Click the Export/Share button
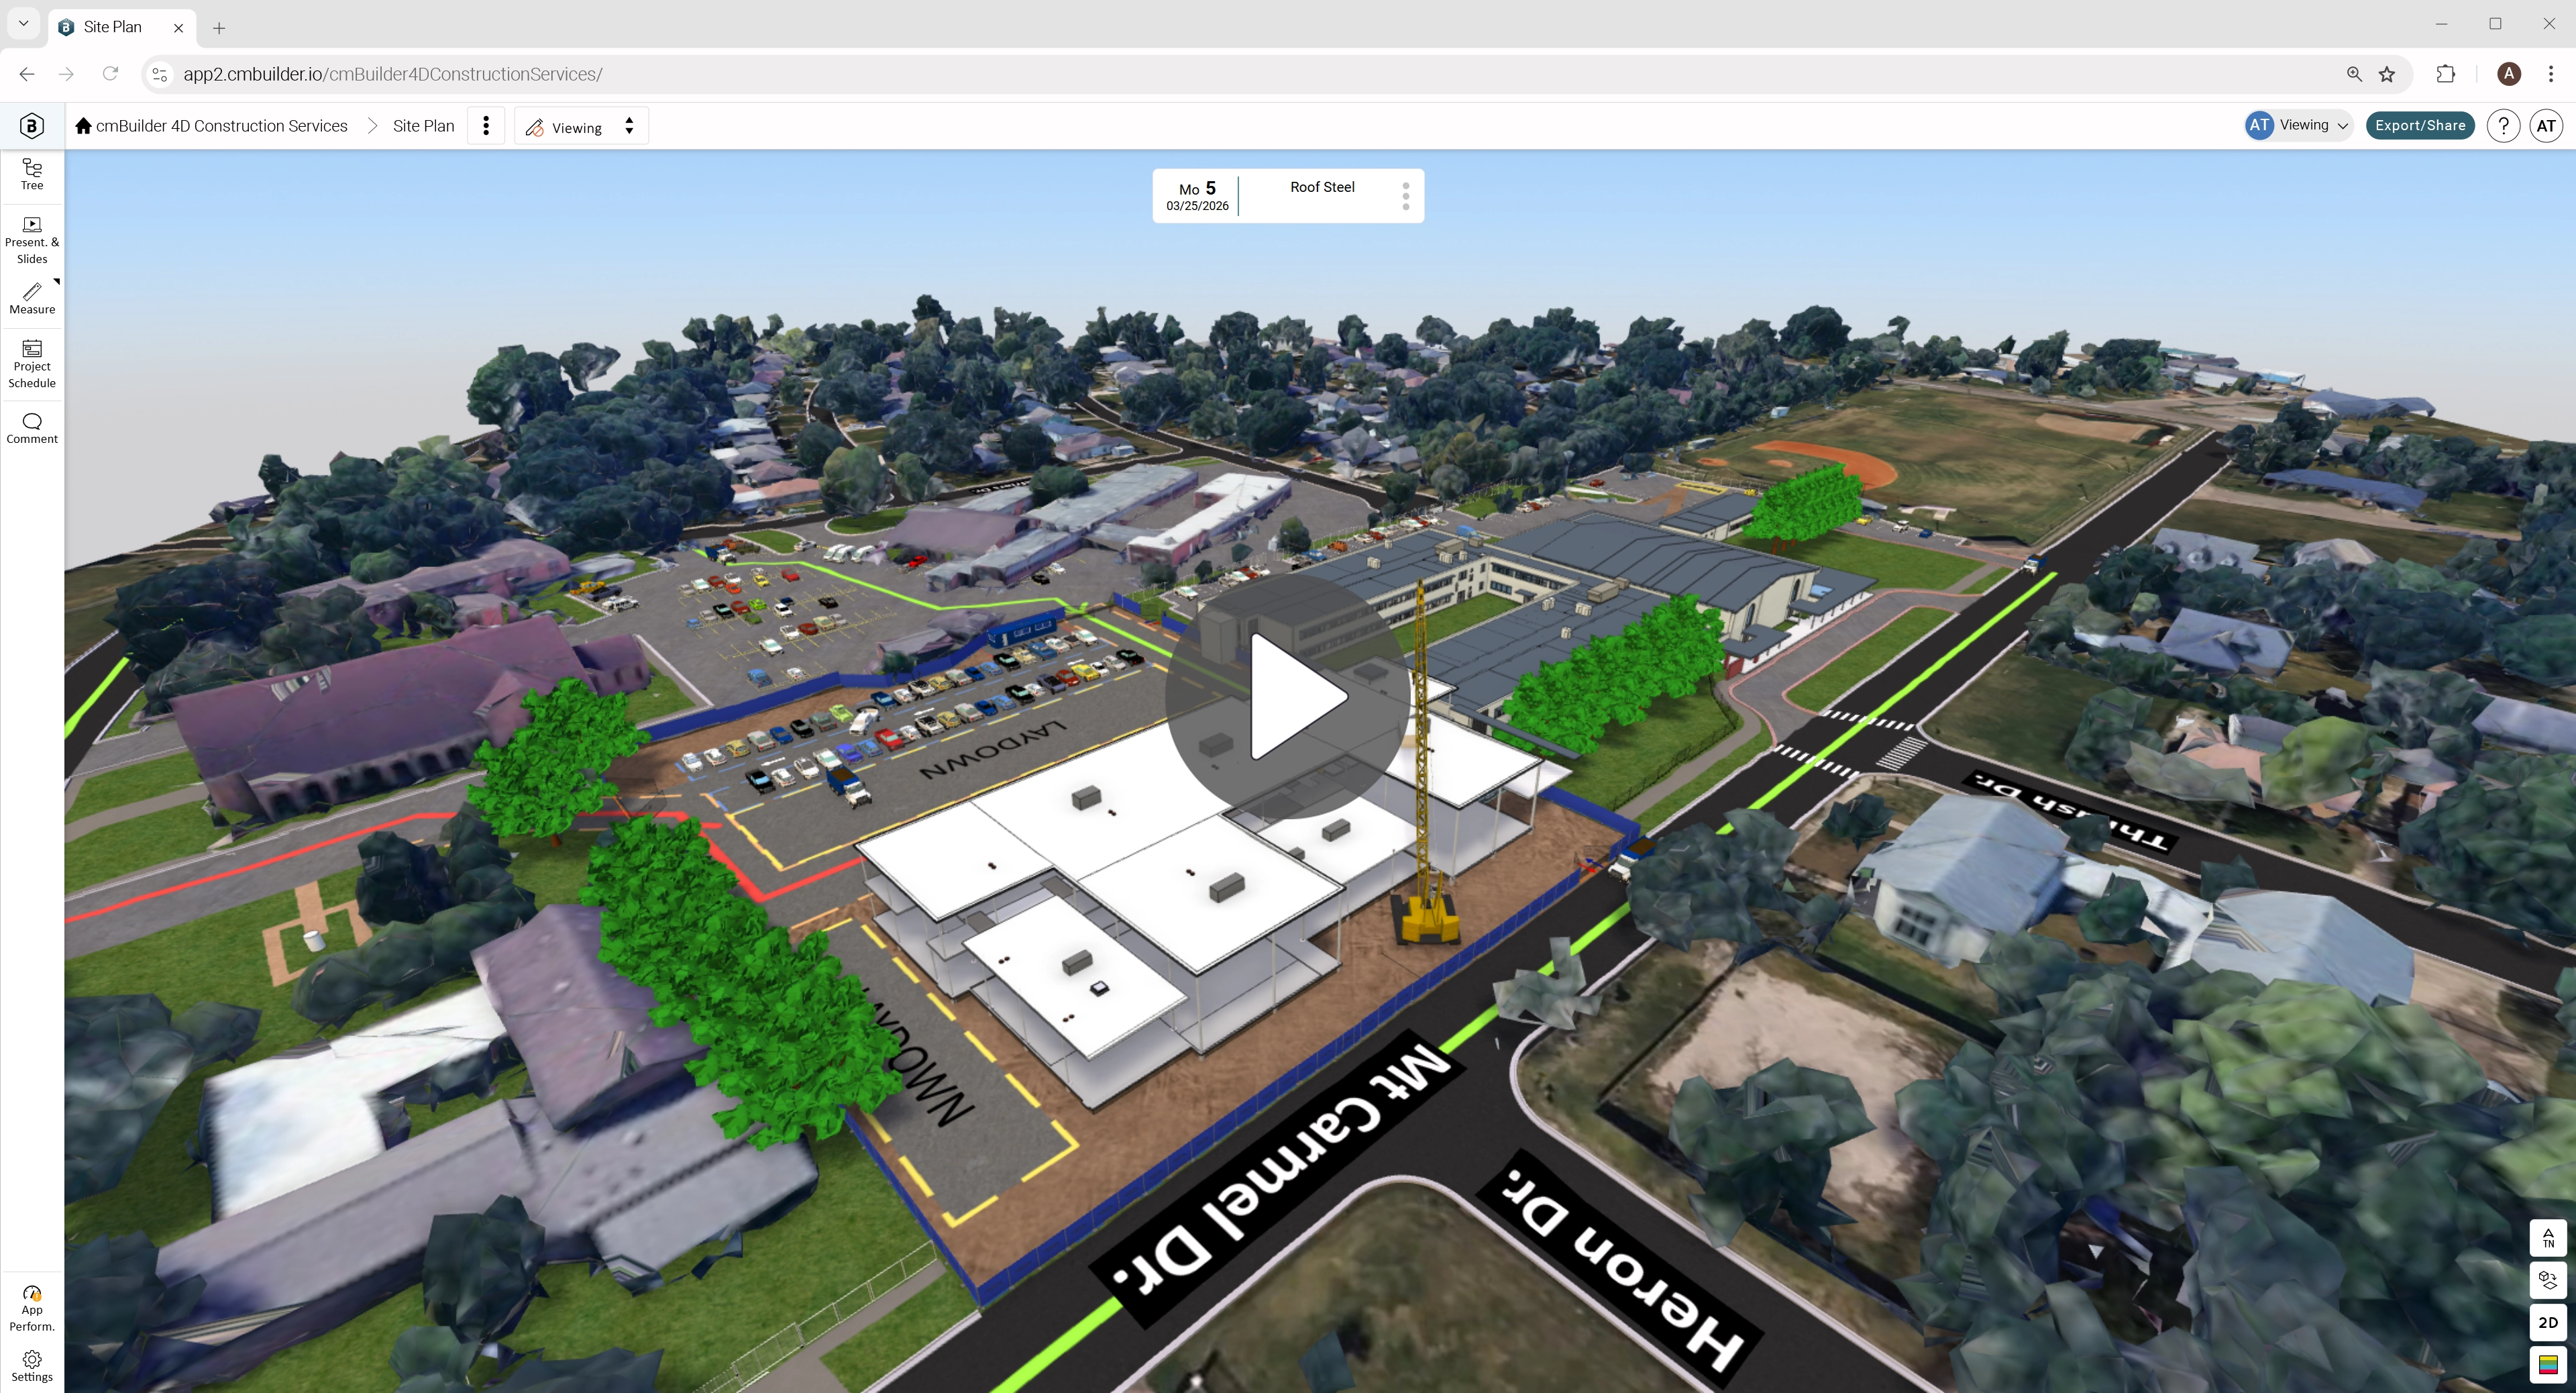This screenshot has width=2576, height=1393. [2420, 125]
